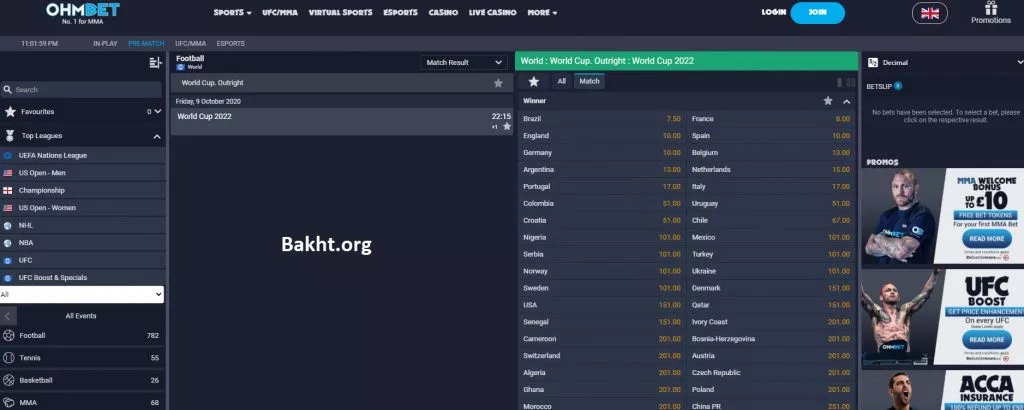This screenshot has width=1024, height=410.
Task: Click the Football ball icon in All Events
Action: coord(10,335)
